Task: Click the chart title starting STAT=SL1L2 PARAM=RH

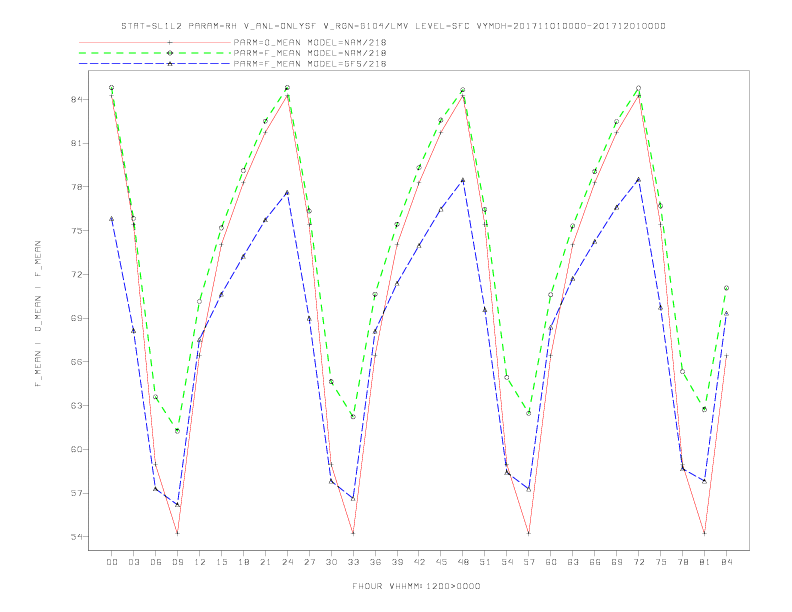Action: (393, 26)
